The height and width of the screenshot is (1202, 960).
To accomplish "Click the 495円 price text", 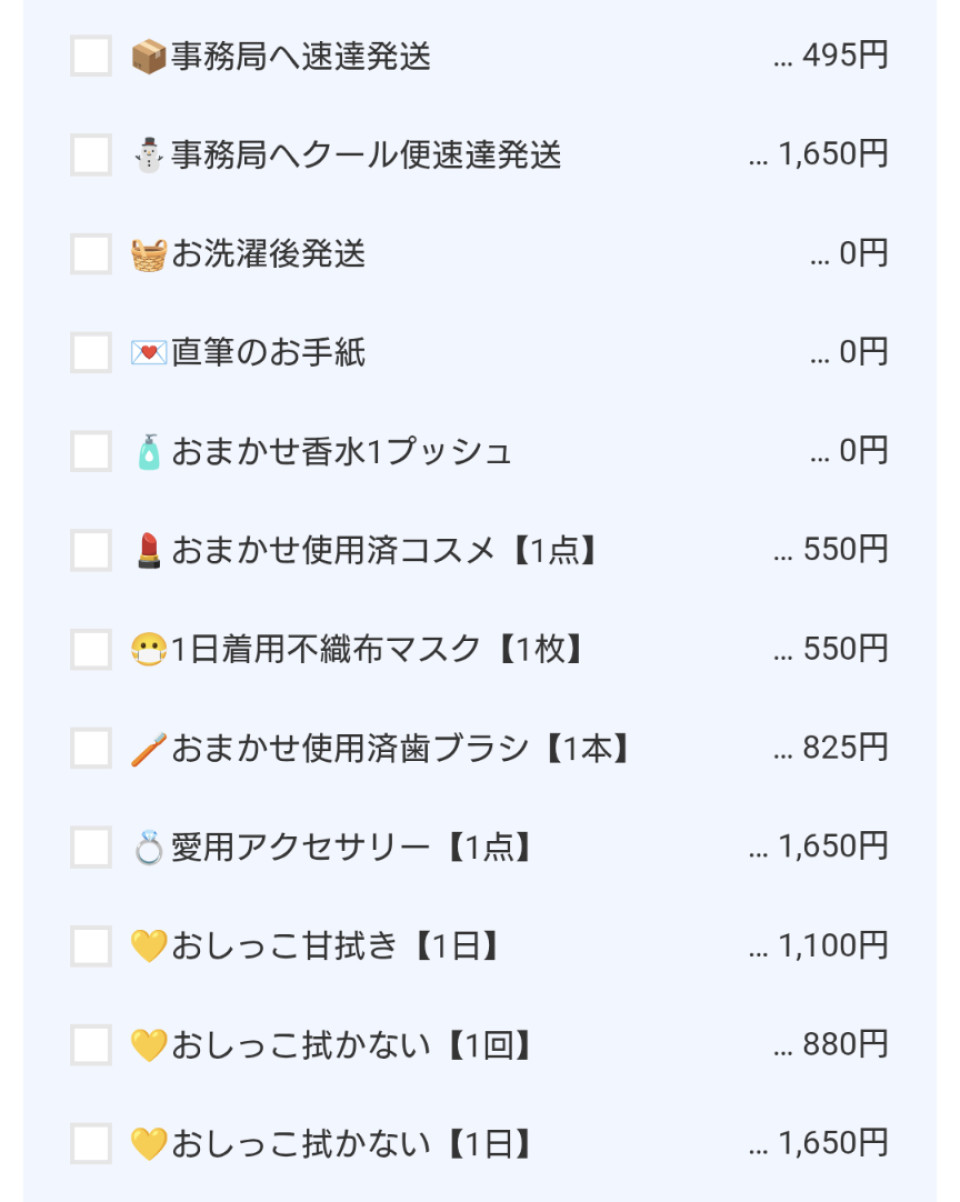I will (x=845, y=57).
